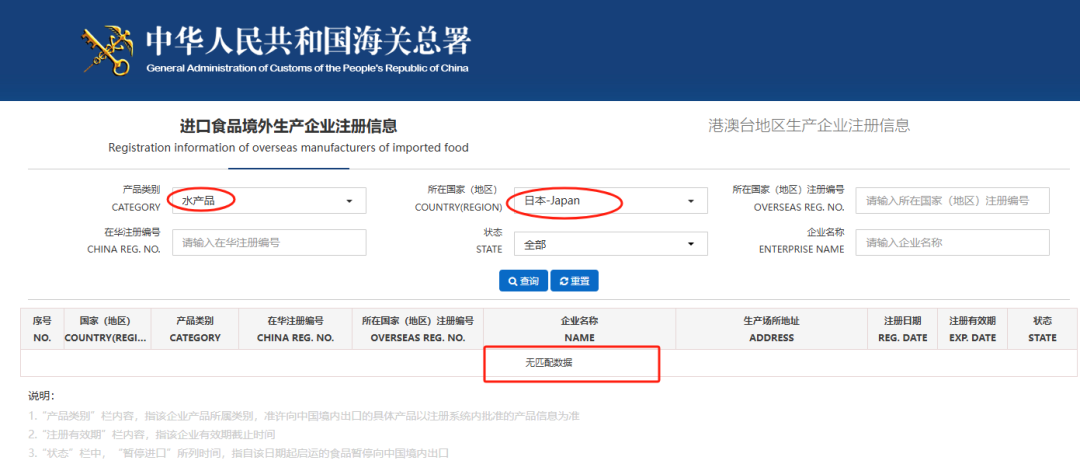Click the 无匹配数据 empty result row
The image size is (1080, 471).
(x=549, y=362)
